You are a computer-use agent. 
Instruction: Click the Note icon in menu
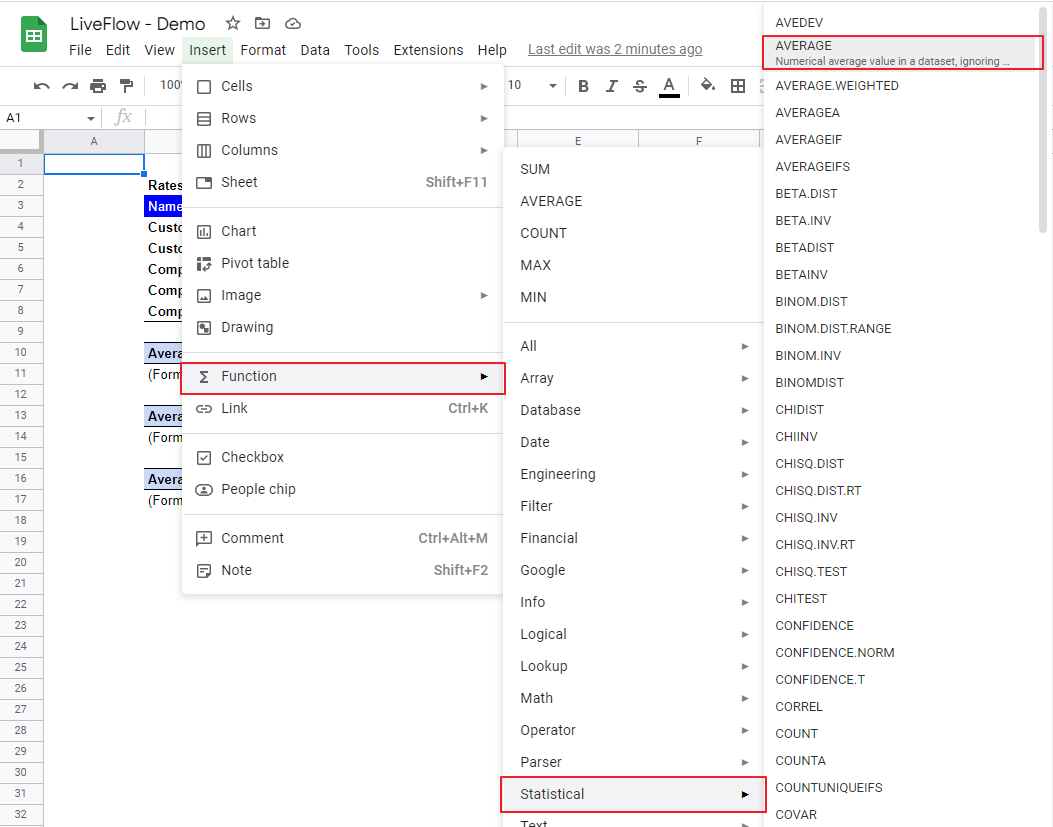click(203, 571)
